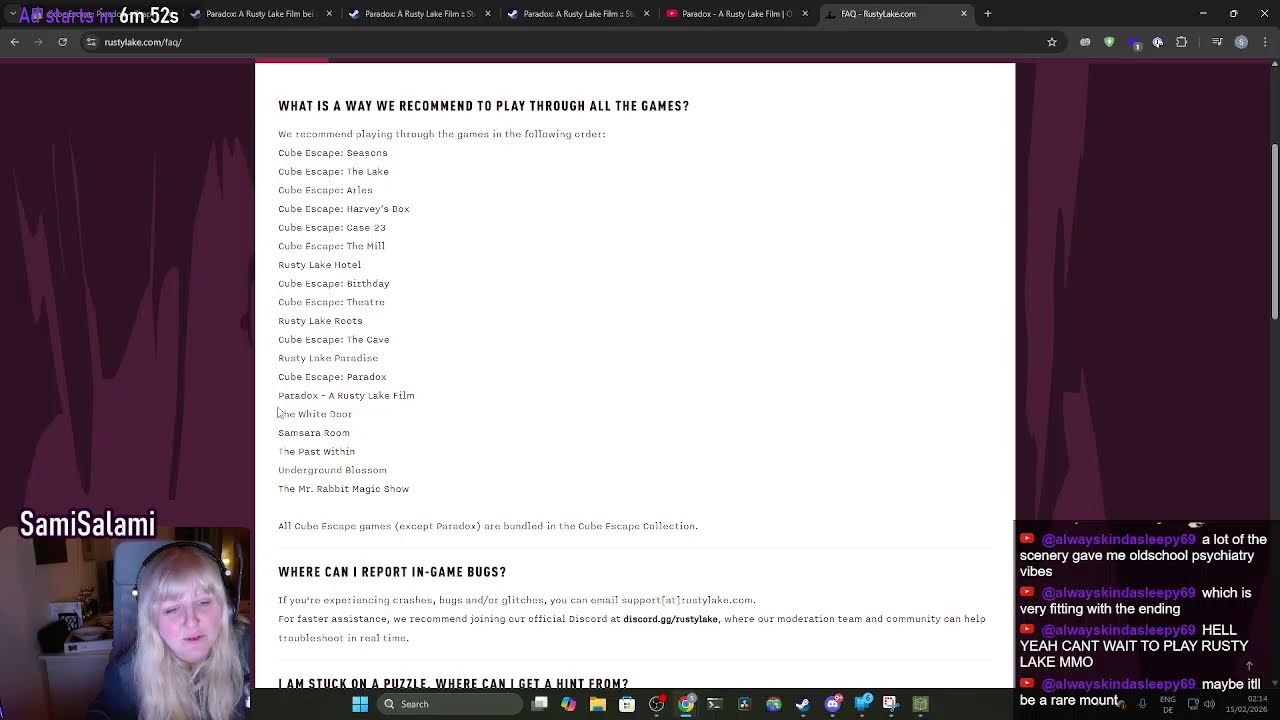Open Steam from the taskbar
This screenshot has width=1280, height=720.
pyautogui.click(x=803, y=704)
